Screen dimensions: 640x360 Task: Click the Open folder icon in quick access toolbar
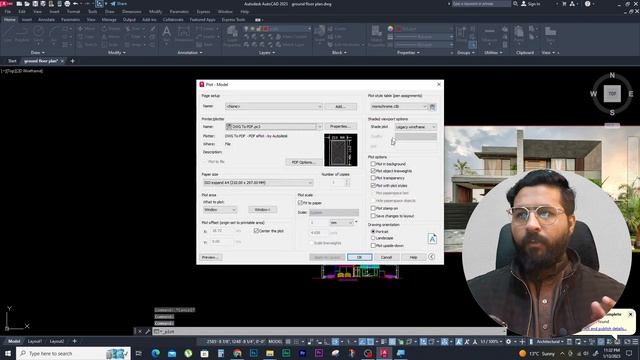click(x=27, y=4)
